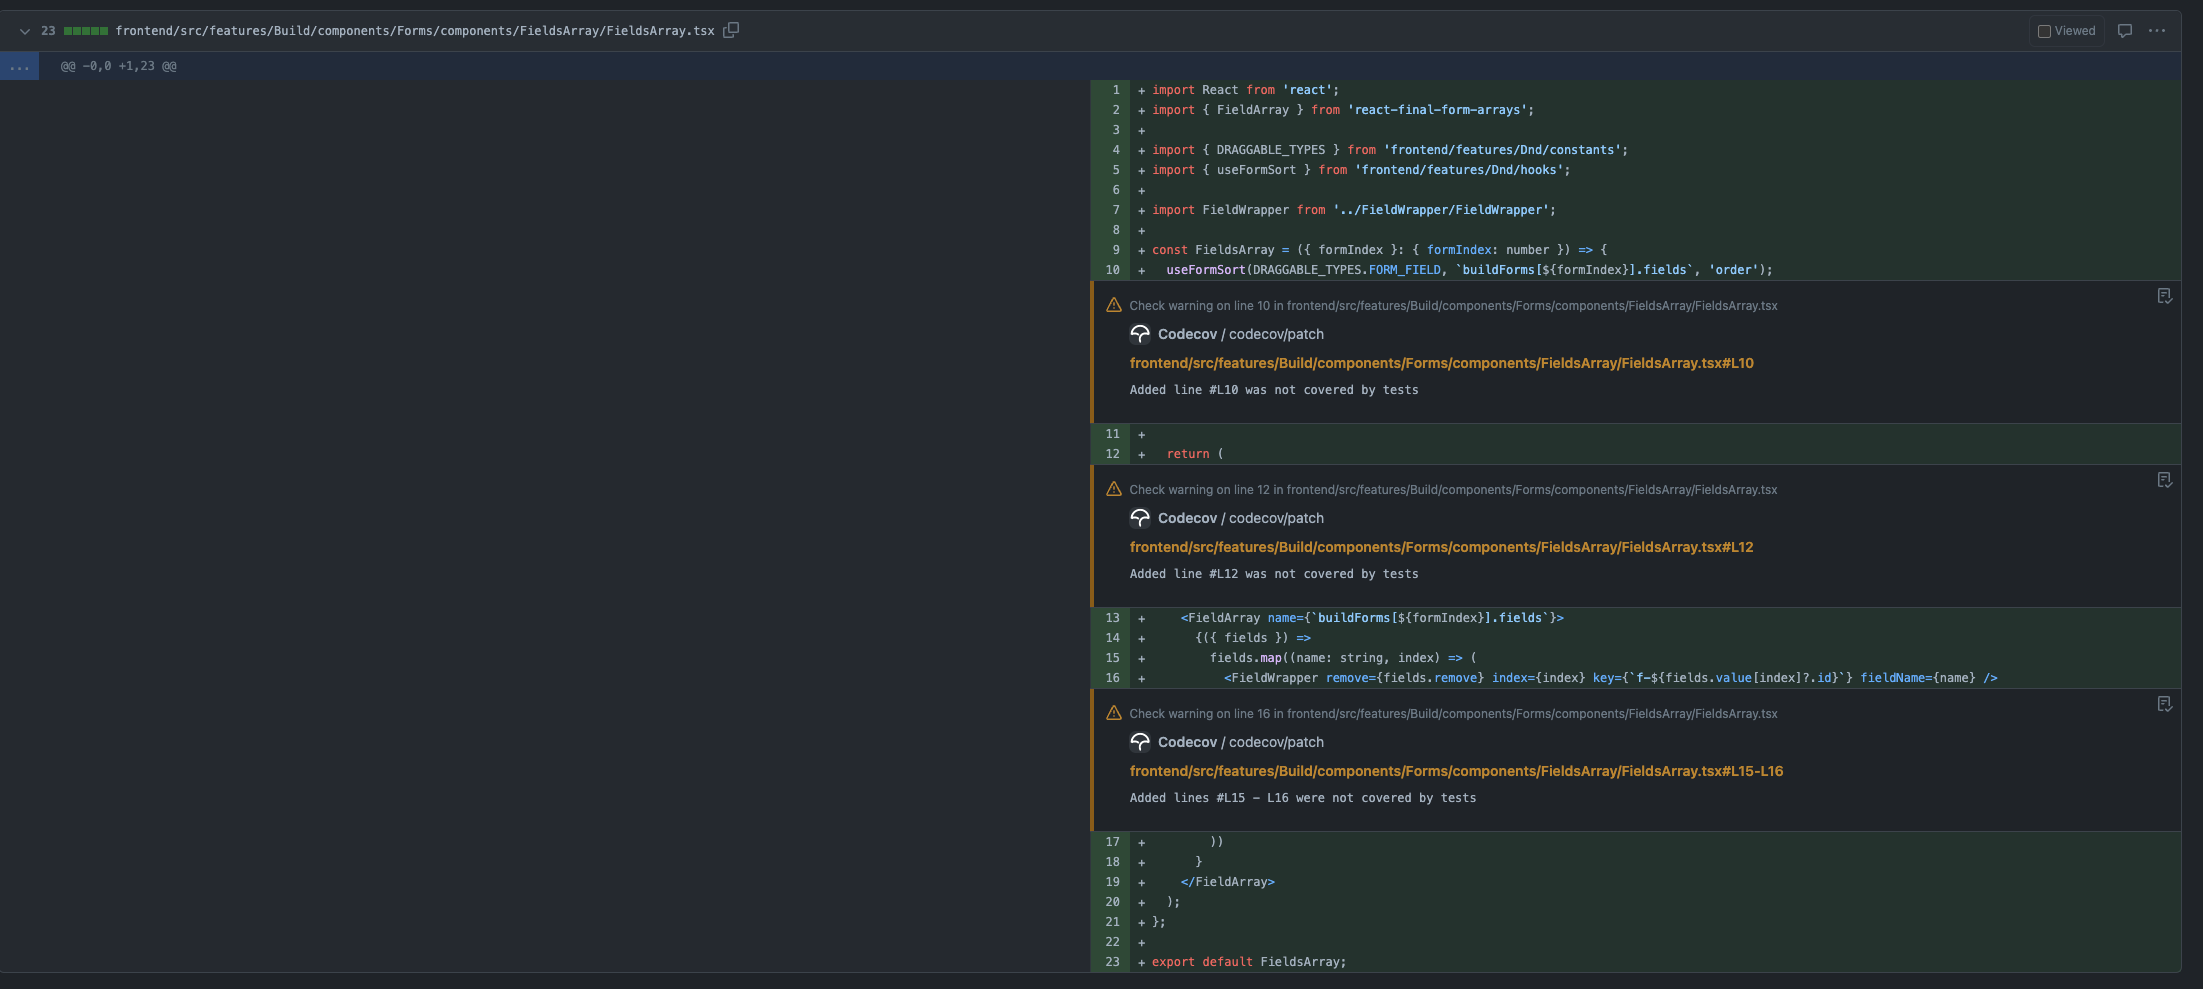Click Codecov logo in line 10 annotation
This screenshot has height=989, width=2203.
1140,334
